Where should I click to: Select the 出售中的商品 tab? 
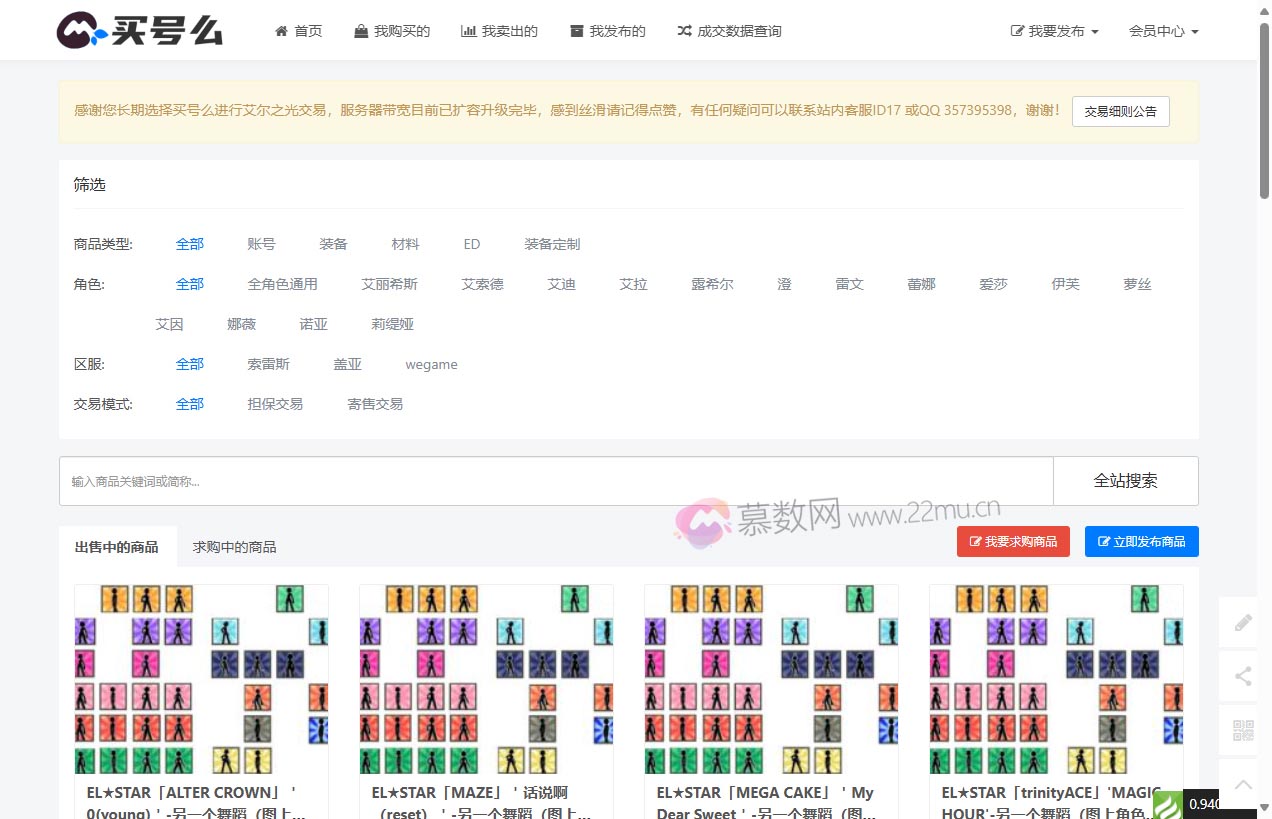117,547
